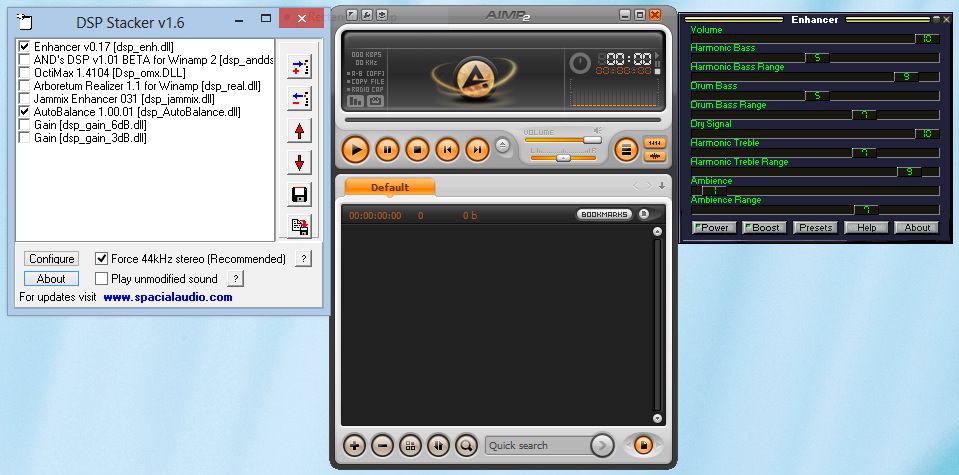Click the Enhancer Ambience slider
The height and width of the screenshot is (475, 959).
pyautogui.click(x=815, y=191)
